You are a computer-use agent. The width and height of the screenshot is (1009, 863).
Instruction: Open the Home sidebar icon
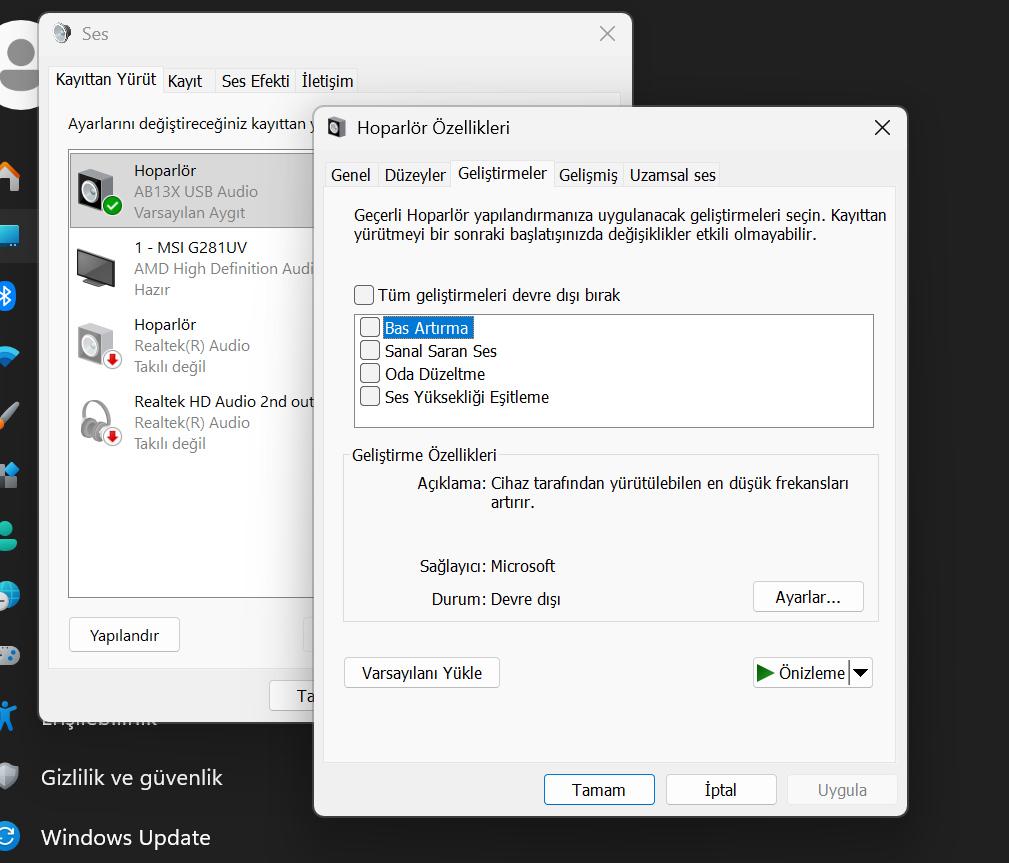[9, 176]
